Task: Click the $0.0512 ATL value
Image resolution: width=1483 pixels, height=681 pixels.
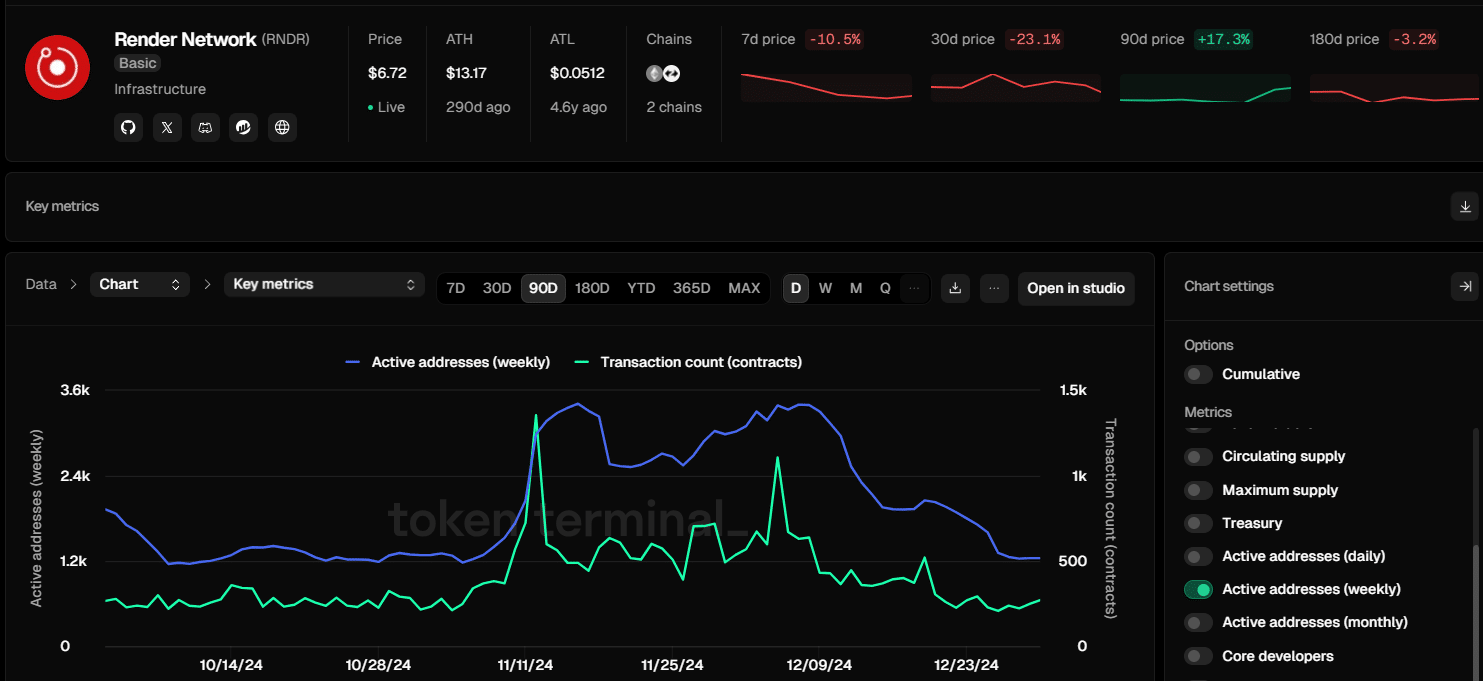Action: pos(578,73)
